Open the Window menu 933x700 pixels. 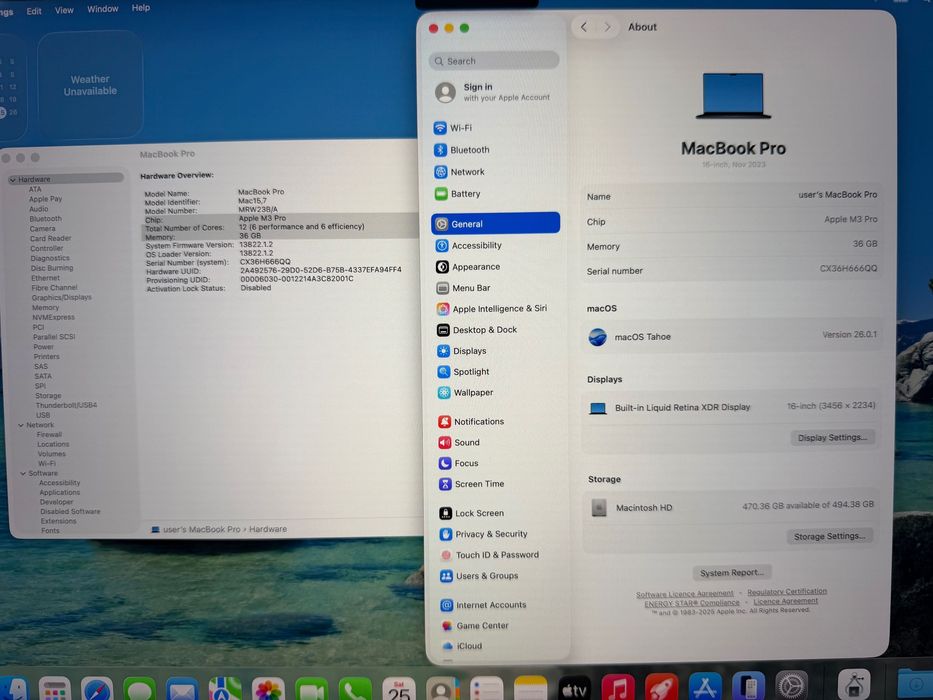(x=102, y=9)
